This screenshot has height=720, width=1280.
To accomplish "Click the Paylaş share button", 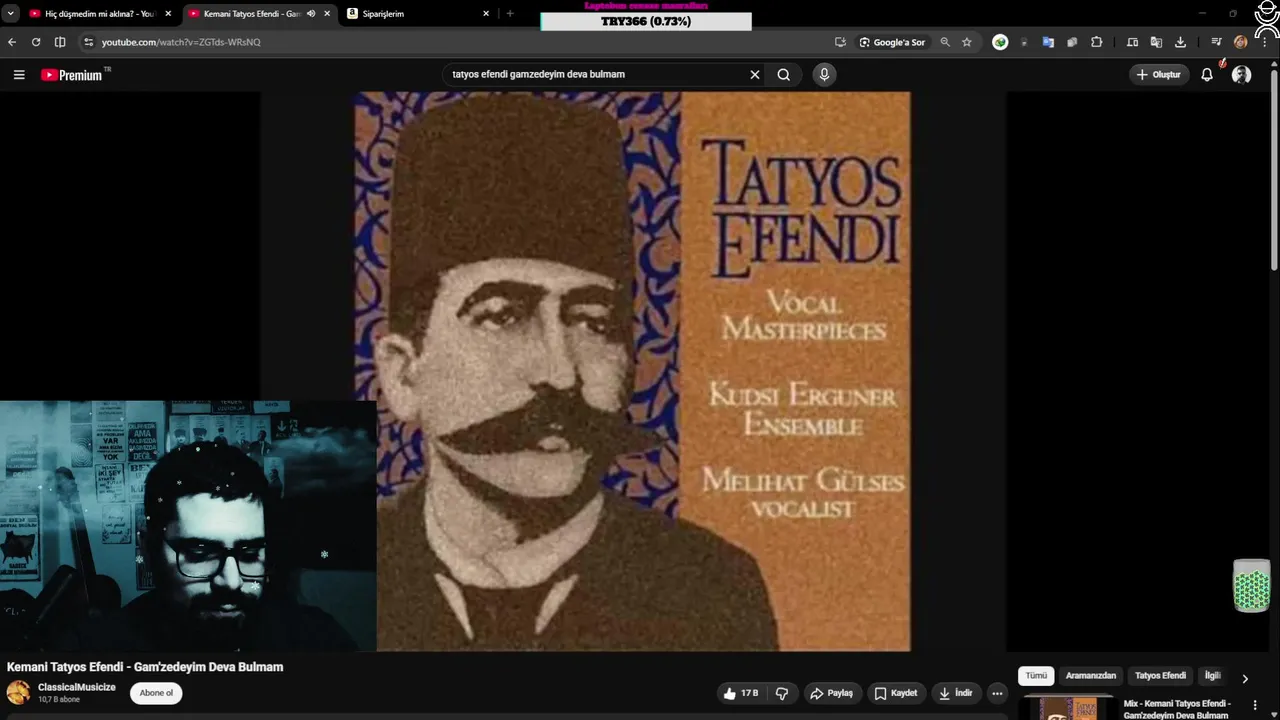I will point(832,693).
